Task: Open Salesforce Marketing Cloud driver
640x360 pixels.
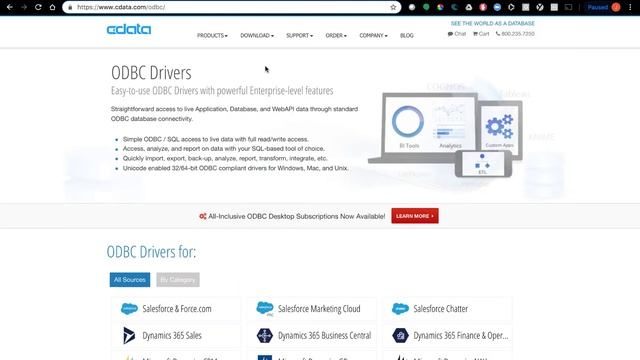Action: click(x=312, y=309)
